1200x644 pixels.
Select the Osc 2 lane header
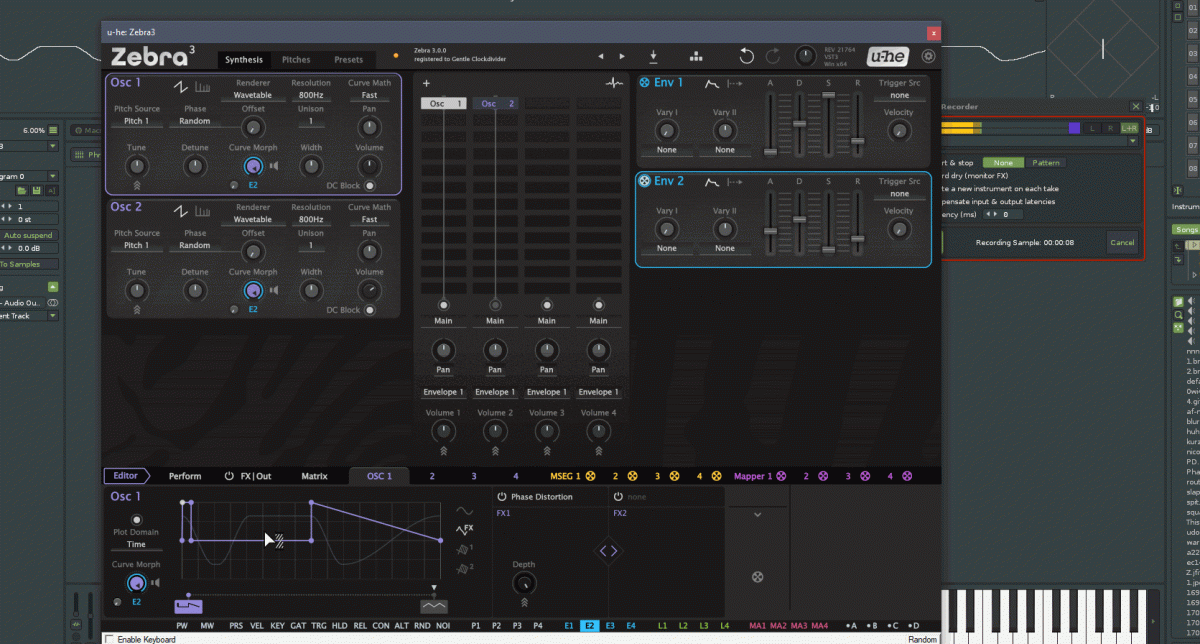(497, 103)
